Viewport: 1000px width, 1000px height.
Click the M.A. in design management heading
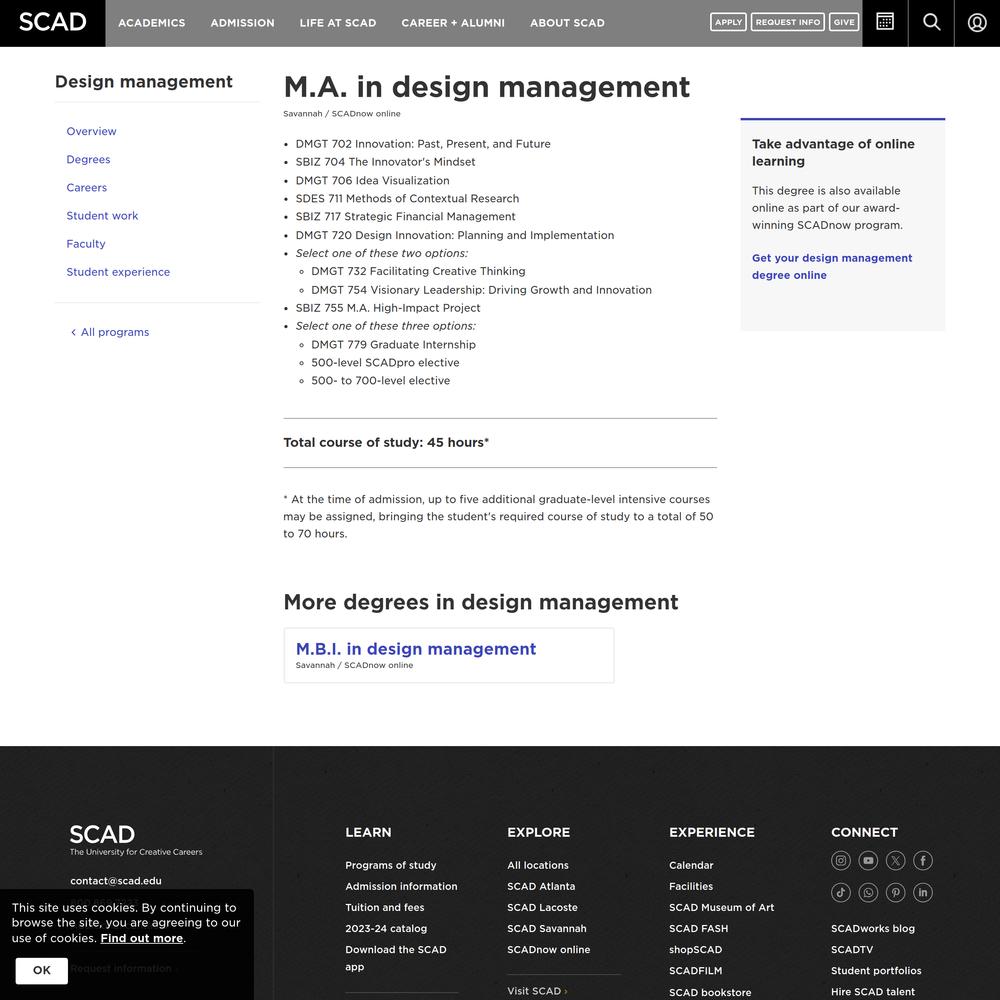487,87
